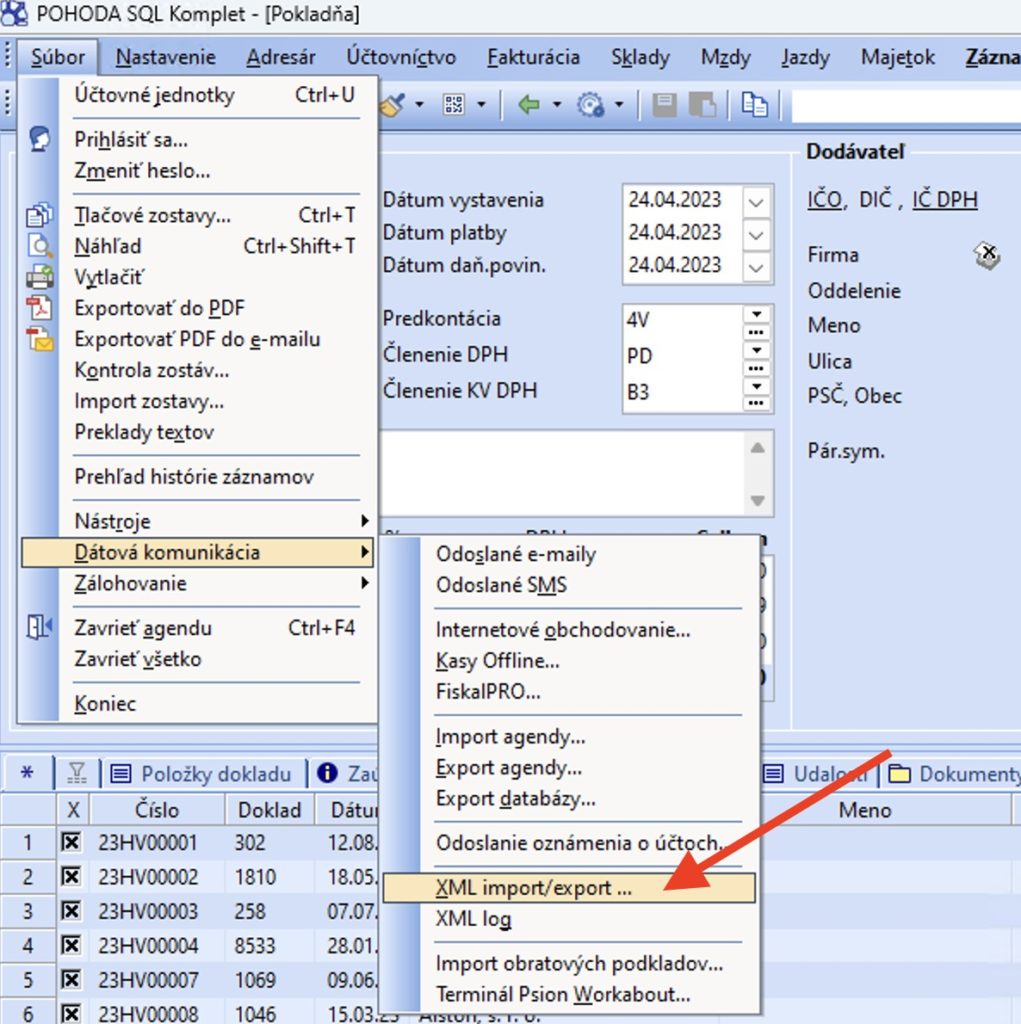Click the brush icon in the toolbar
Viewport: 1021px width, 1024px height.
coord(394,104)
